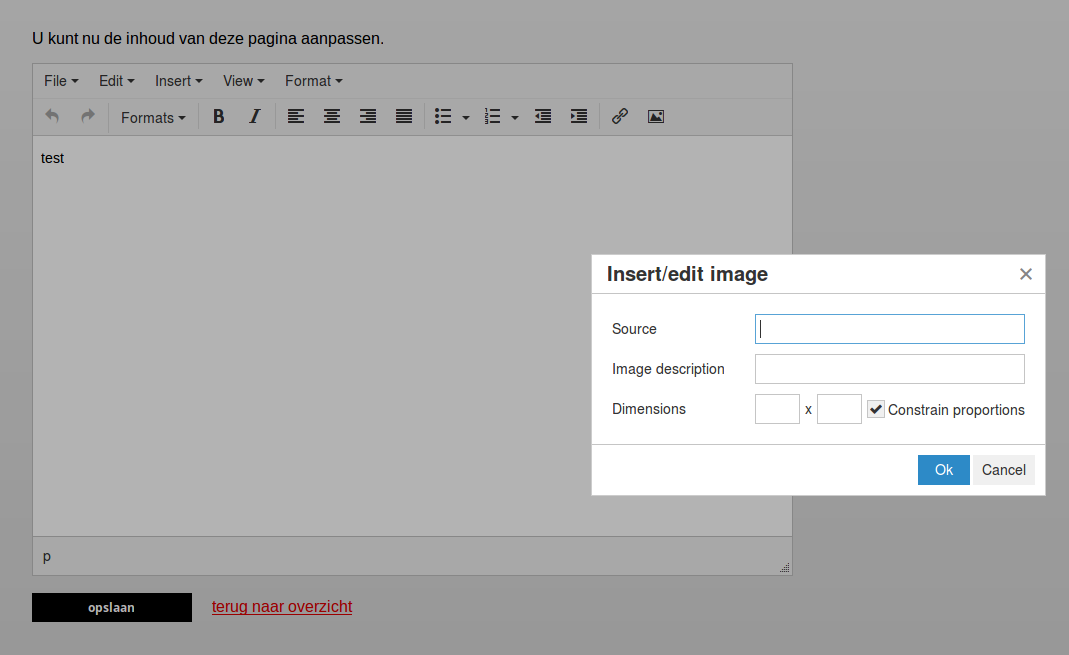
Task: Select the p element path in status bar
Action: tap(47, 557)
